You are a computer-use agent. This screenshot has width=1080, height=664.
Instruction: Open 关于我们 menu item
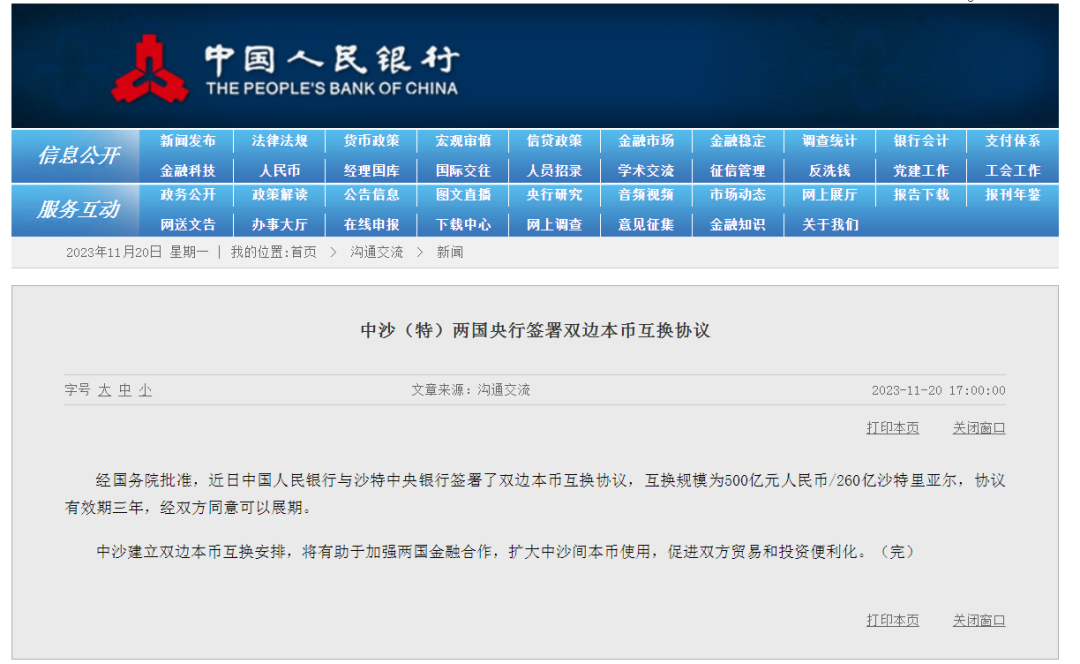[829, 225]
